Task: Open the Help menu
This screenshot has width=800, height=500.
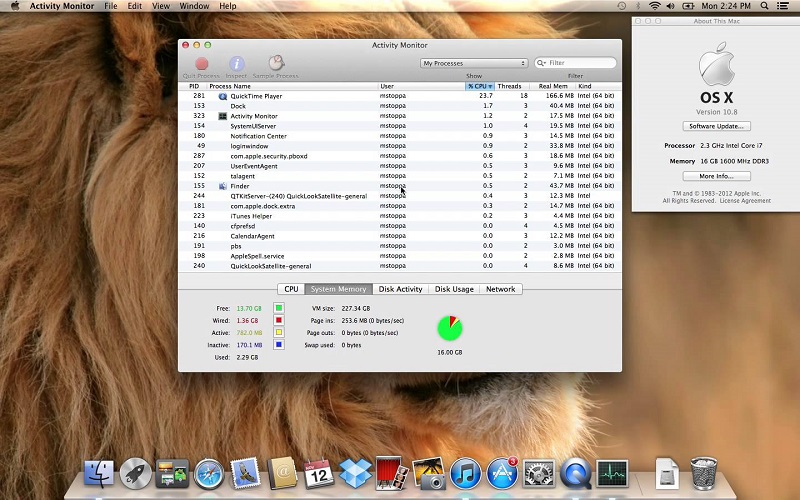Action: [x=228, y=6]
